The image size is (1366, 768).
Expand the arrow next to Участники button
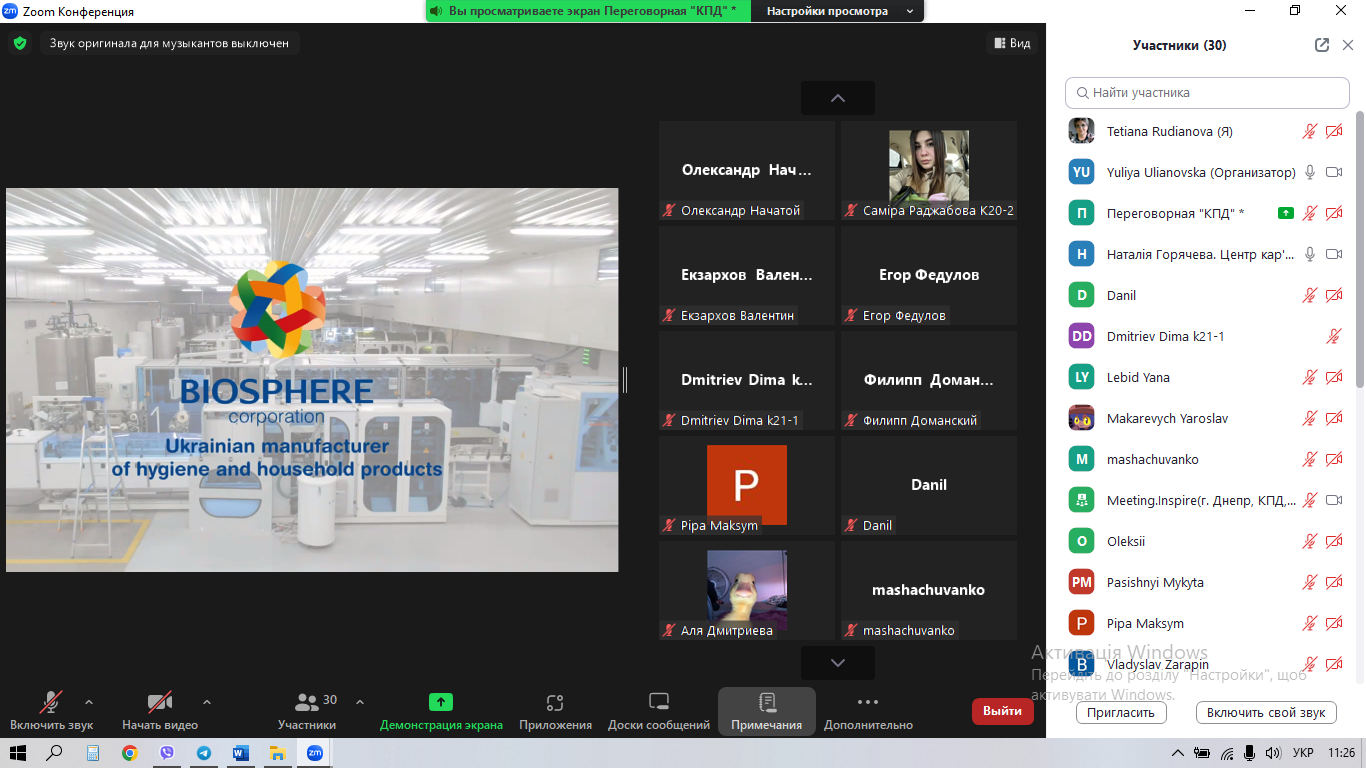[360, 701]
